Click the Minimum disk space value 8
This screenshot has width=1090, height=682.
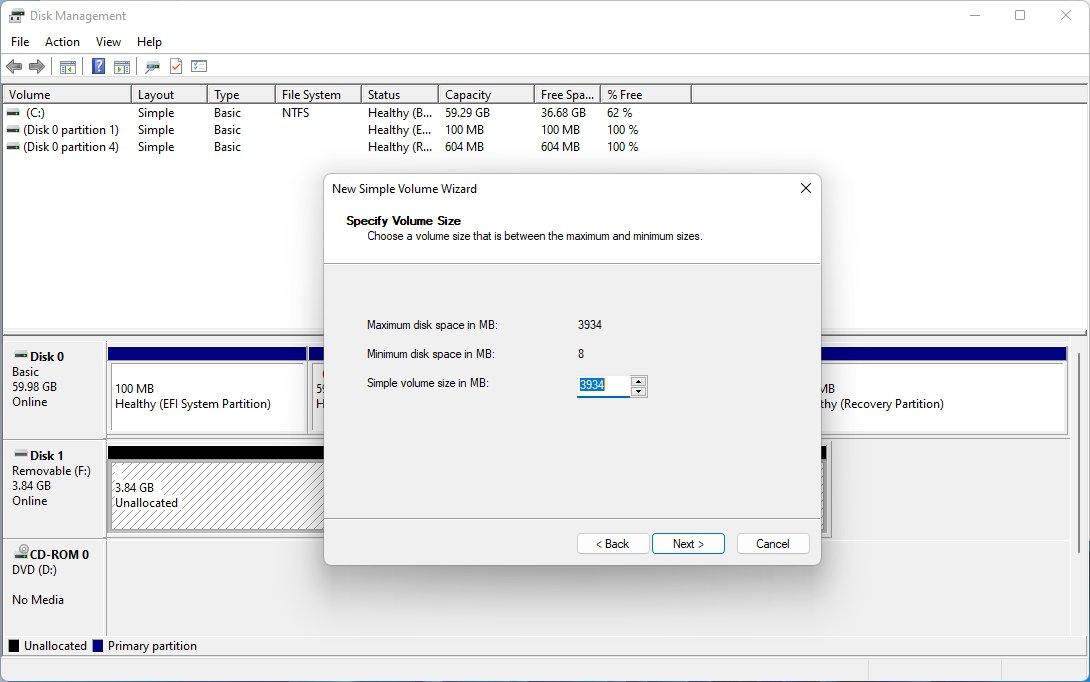pos(581,354)
